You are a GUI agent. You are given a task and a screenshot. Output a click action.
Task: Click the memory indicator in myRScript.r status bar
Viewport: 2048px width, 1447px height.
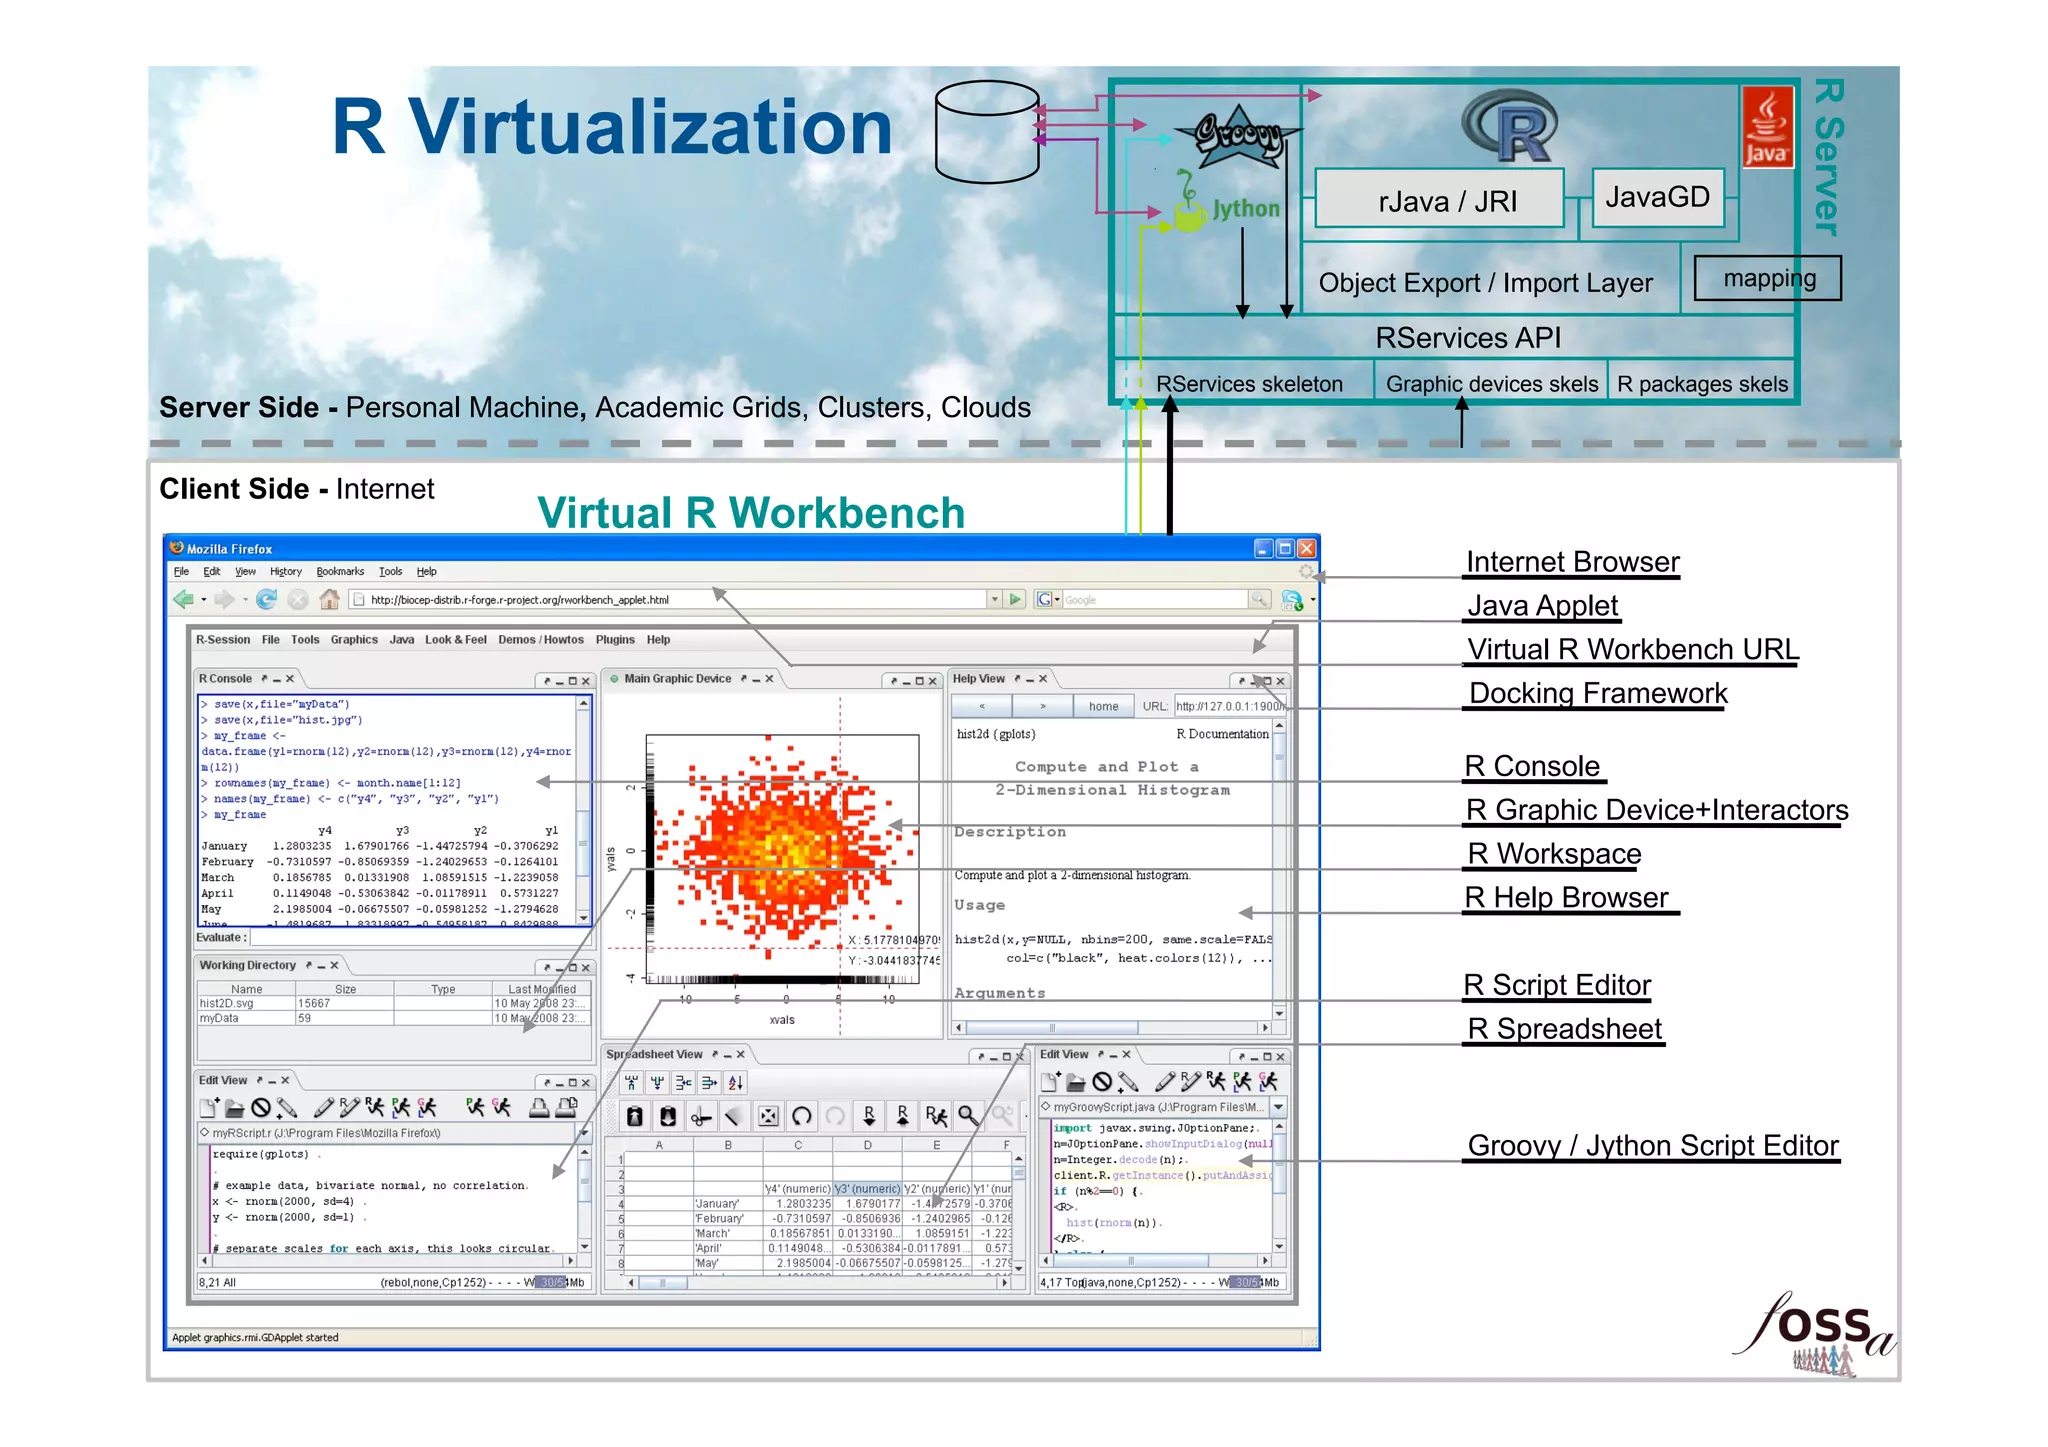pos(562,1283)
